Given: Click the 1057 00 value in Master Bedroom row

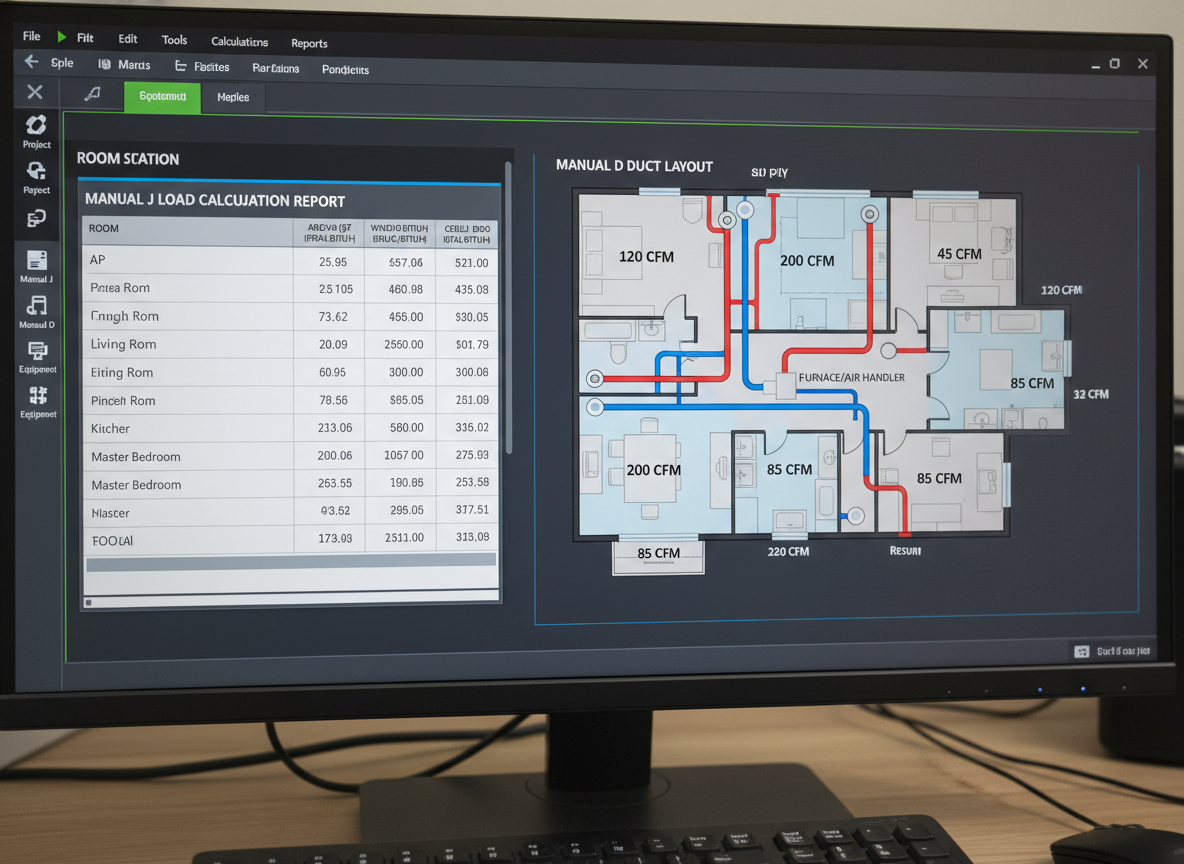Looking at the screenshot, I should (403, 455).
